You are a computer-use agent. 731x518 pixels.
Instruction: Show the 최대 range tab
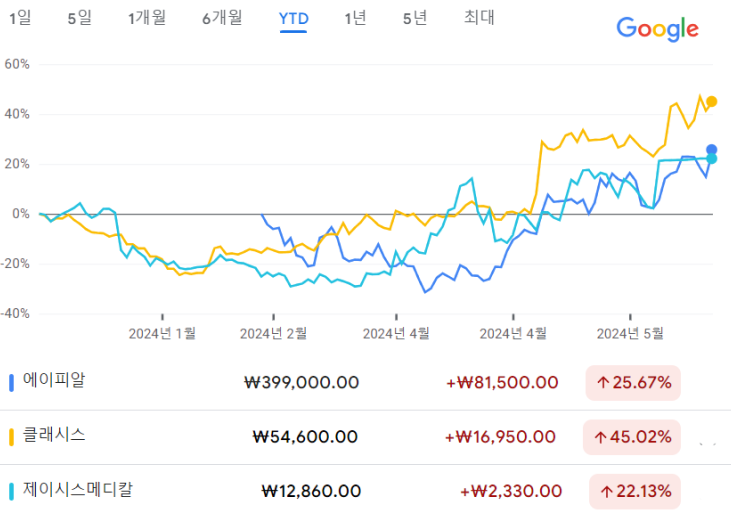479,18
